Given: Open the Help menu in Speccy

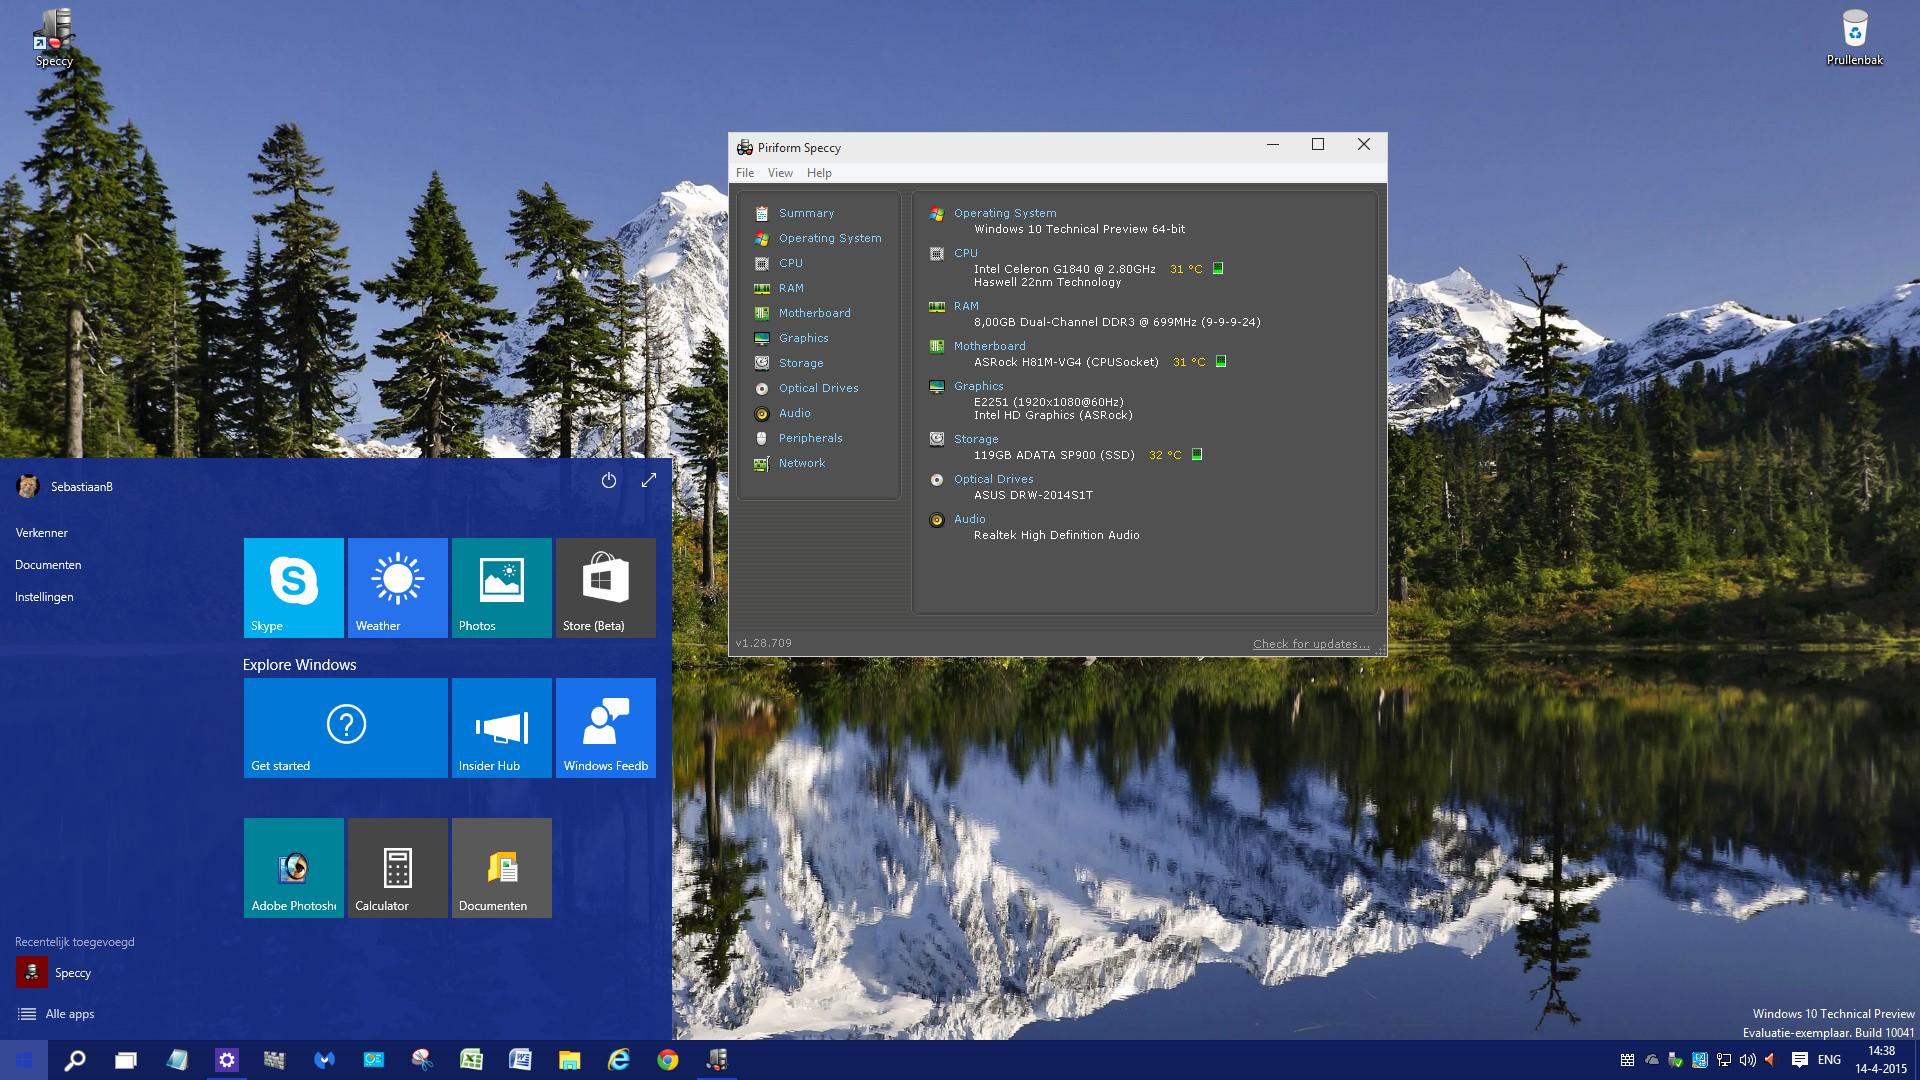Looking at the screenshot, I should (x=819, y=173).
